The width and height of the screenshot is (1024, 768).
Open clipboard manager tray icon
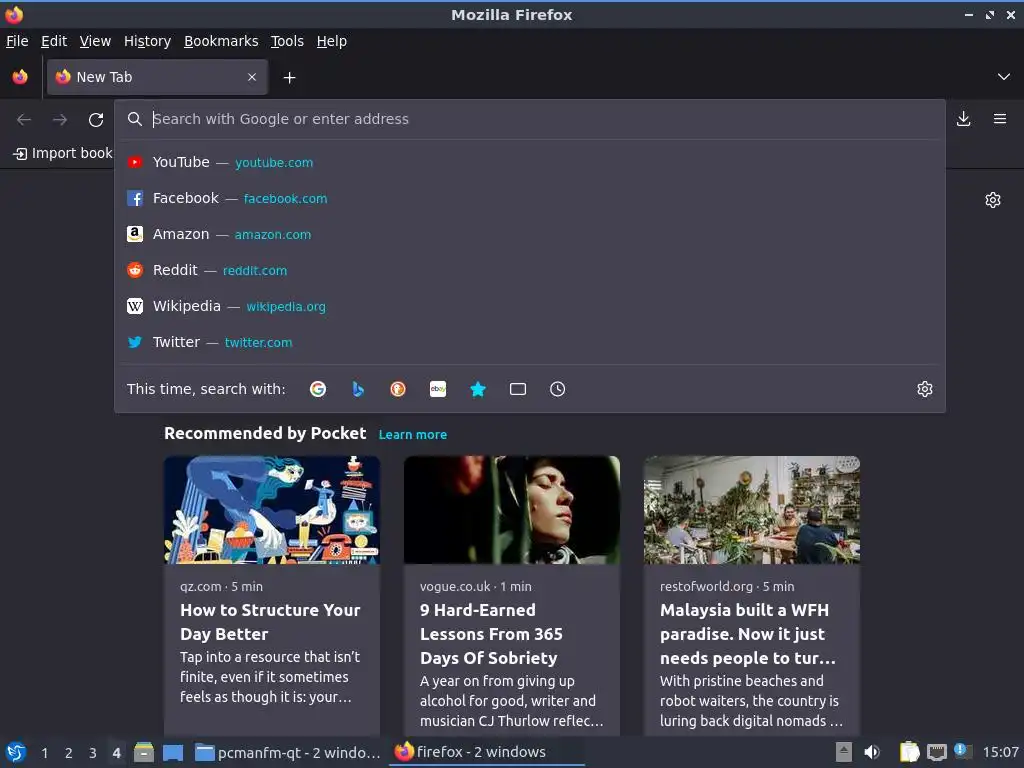pos(910,752)
